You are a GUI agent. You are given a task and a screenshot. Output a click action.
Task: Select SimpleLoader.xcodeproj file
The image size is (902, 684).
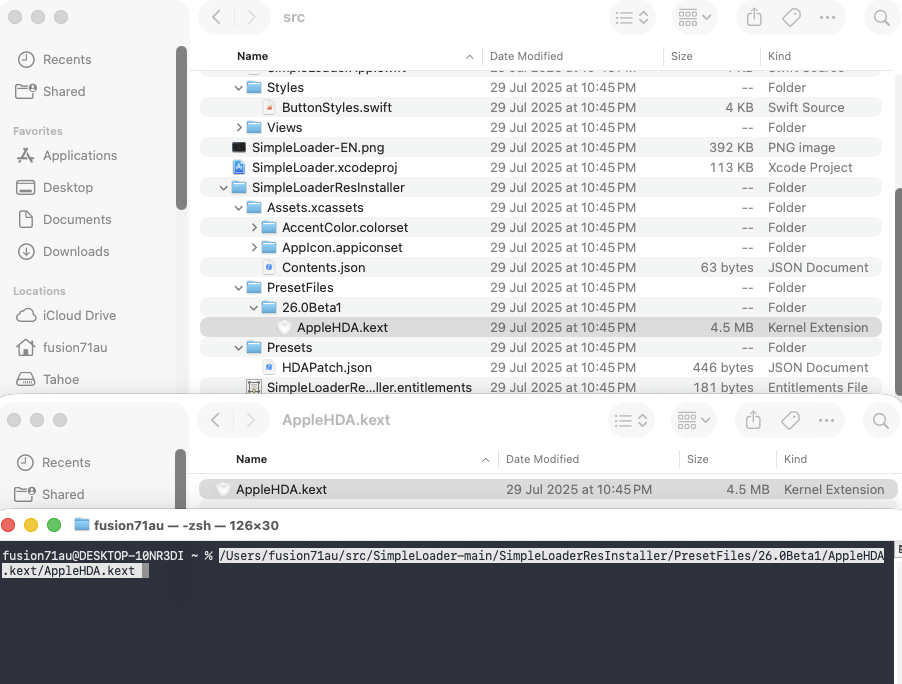coord(541,168)
